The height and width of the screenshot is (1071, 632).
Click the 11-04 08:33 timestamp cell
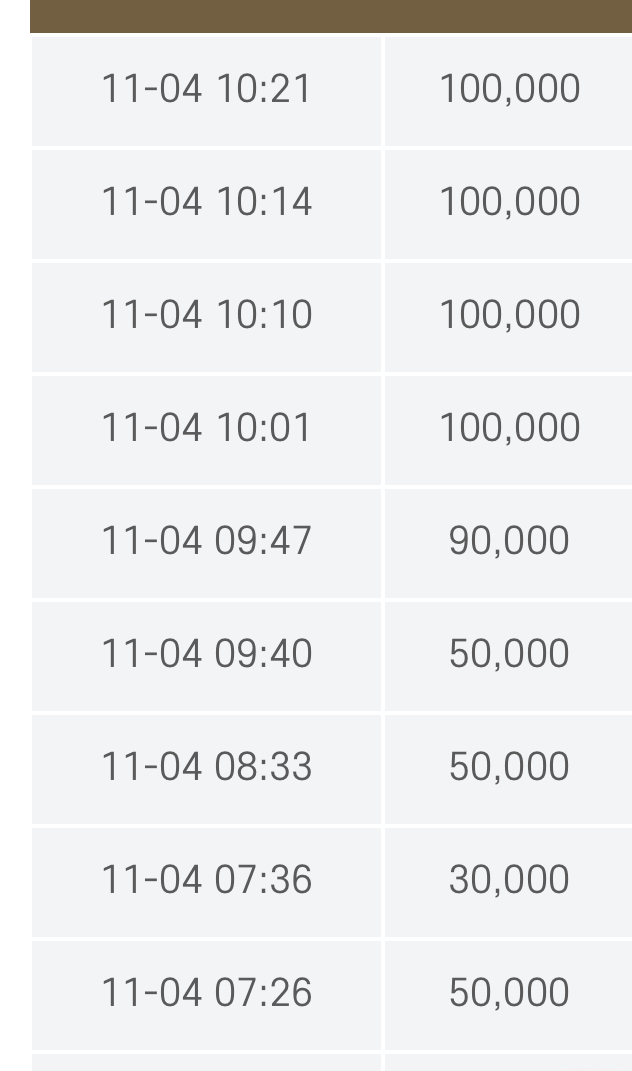pyautogui.click(x=206, y=767)
